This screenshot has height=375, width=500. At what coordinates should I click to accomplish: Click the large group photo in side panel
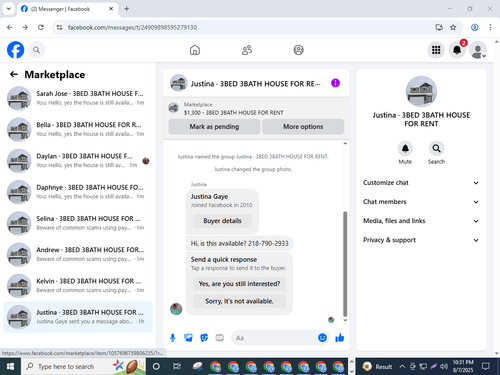tap(421, 92)
